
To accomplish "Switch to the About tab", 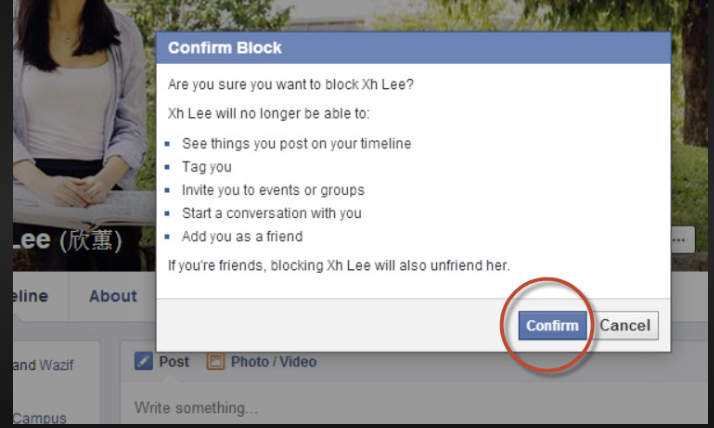I will pos(113,296).
